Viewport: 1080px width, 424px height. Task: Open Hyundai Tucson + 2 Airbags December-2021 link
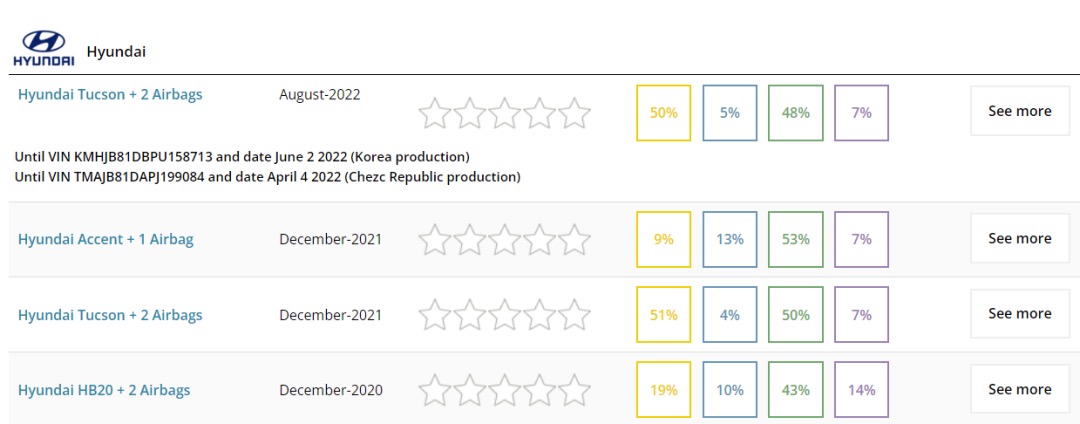click(110, 315)
